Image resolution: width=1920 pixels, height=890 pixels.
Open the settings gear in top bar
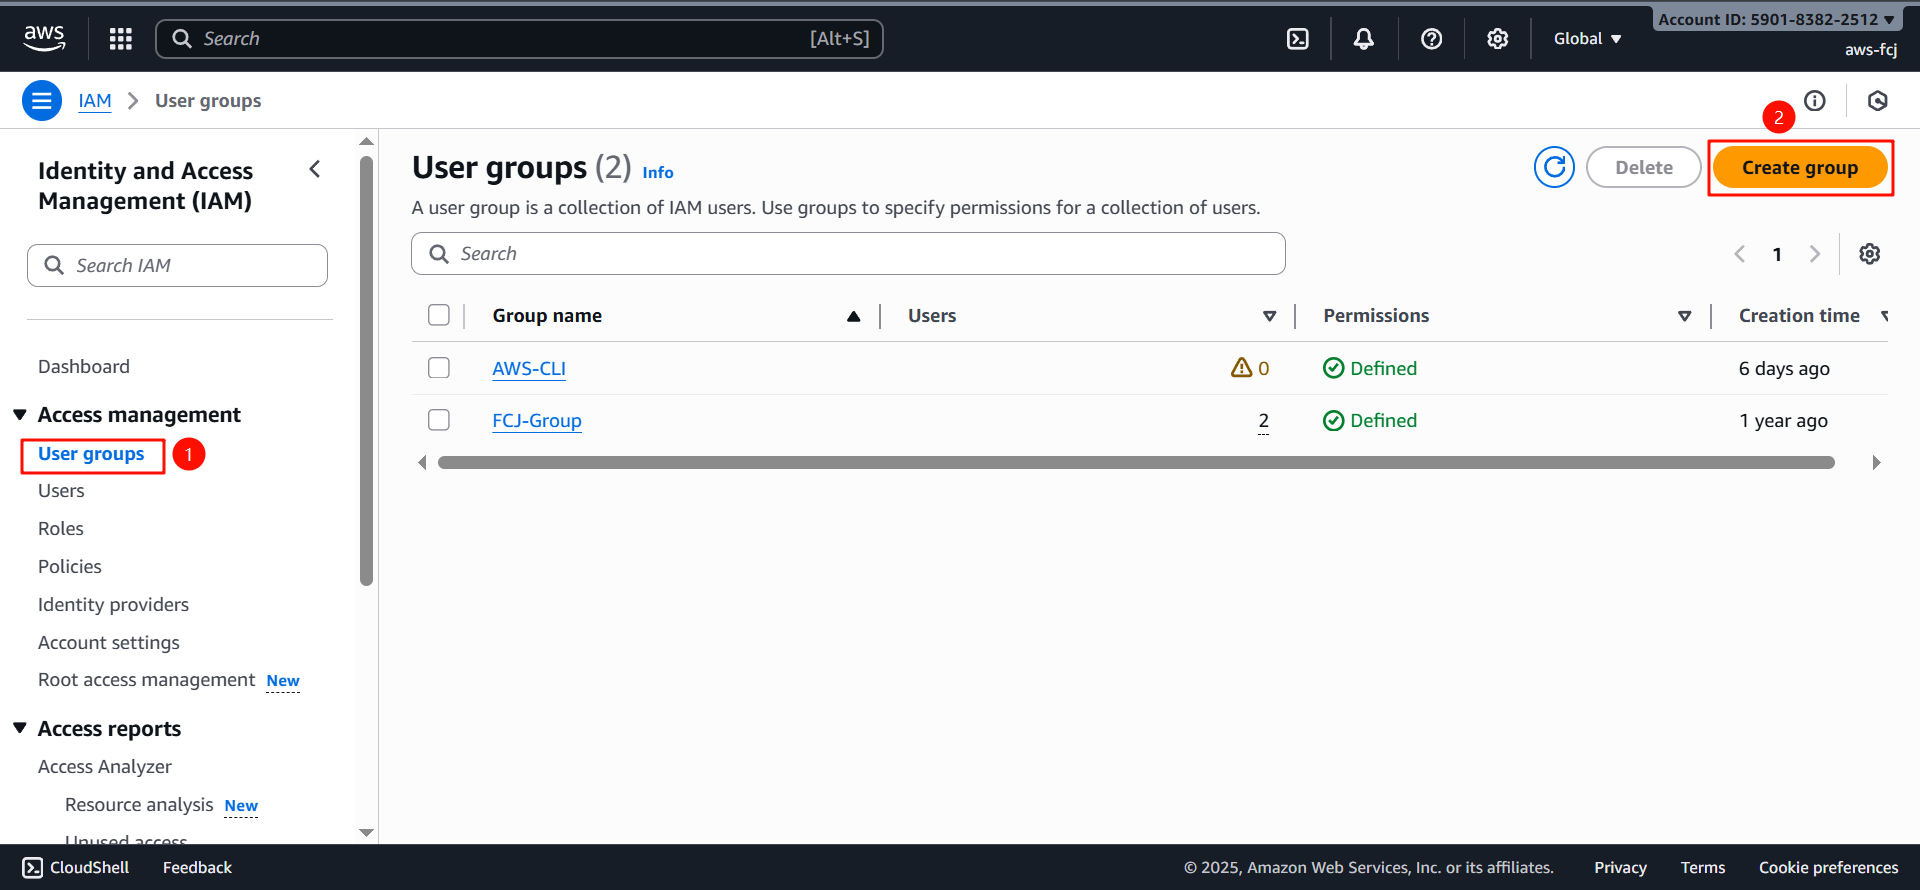point(1497,38)
